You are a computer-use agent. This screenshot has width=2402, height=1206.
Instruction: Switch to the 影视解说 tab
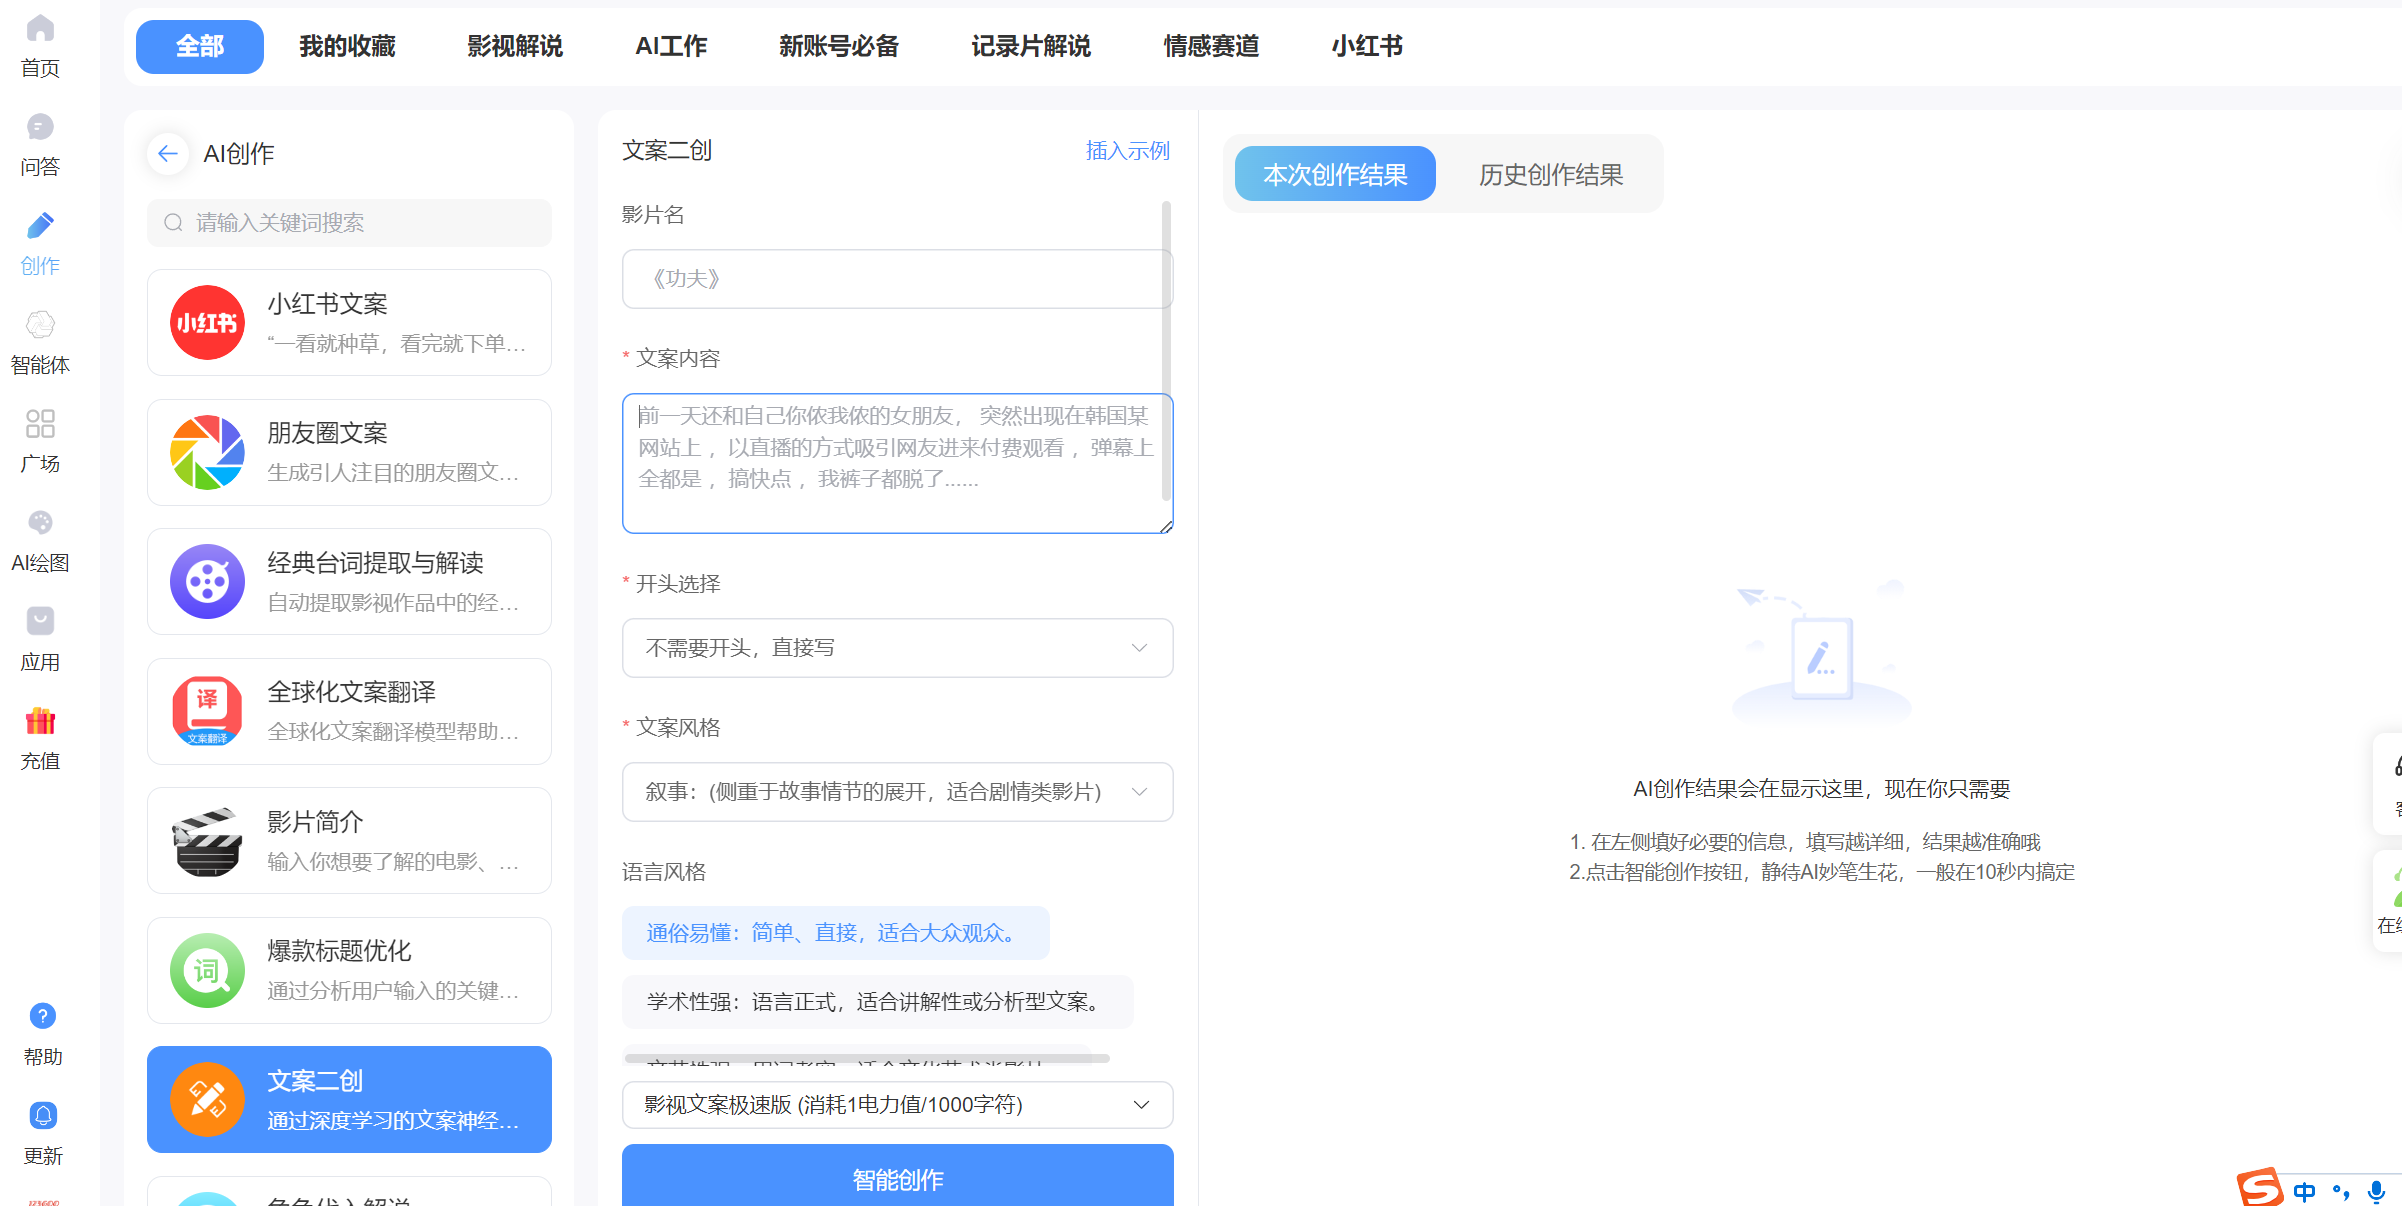[515, 46]
